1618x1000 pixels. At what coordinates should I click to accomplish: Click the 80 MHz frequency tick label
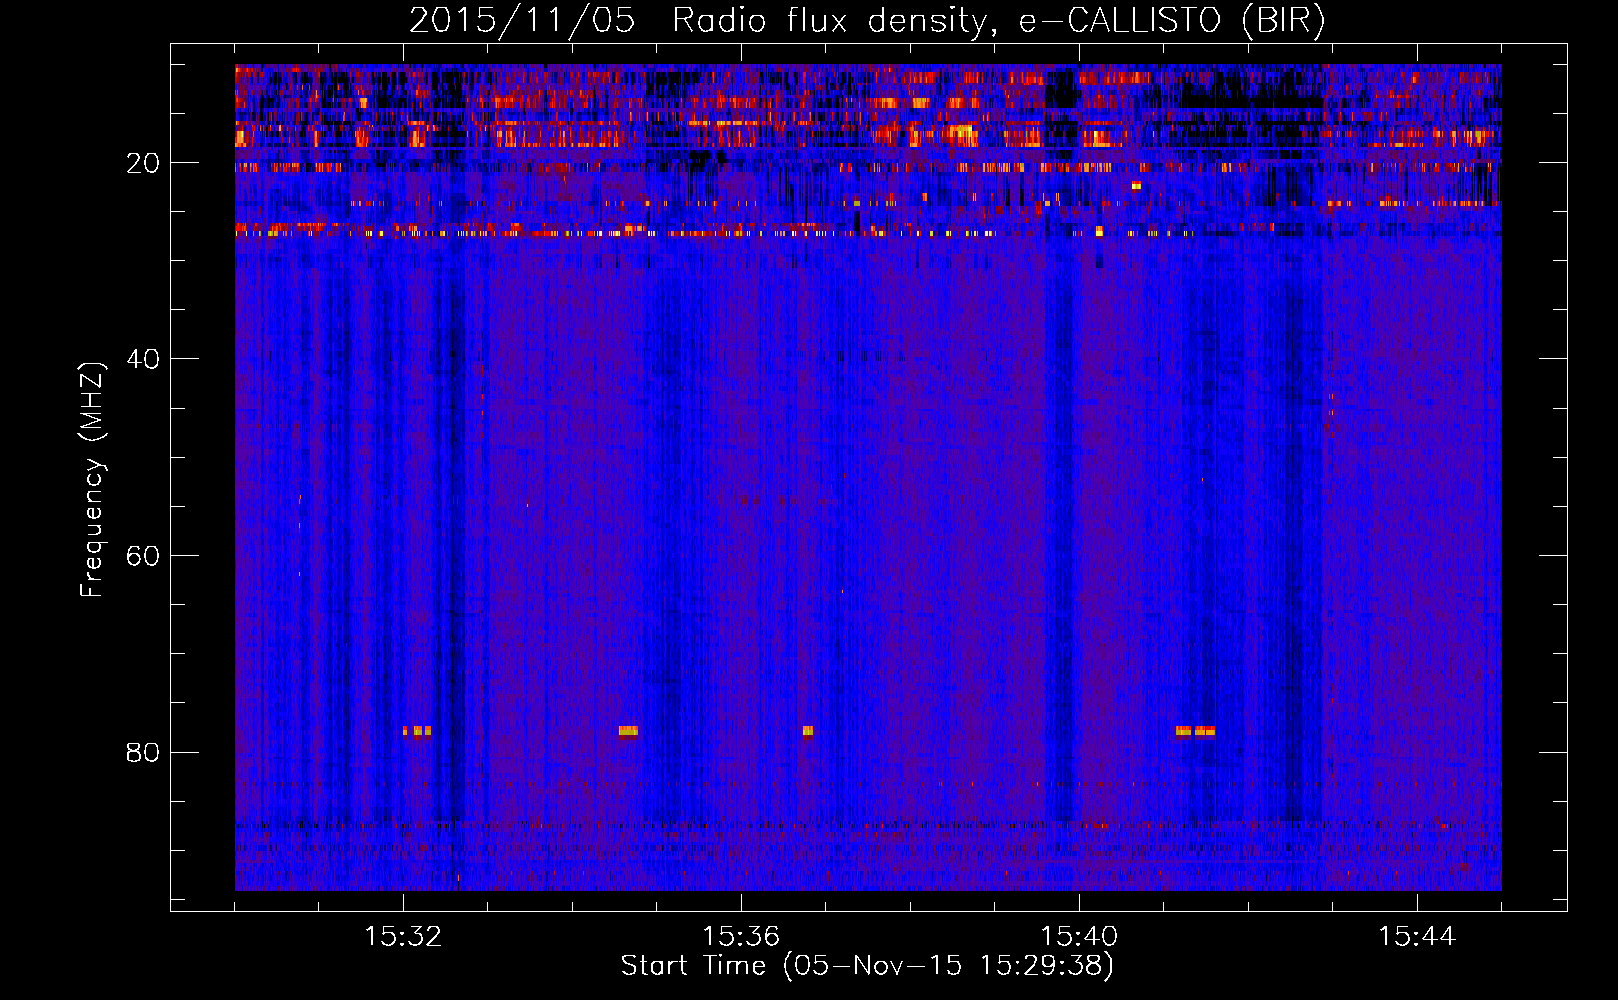(143, 752)
